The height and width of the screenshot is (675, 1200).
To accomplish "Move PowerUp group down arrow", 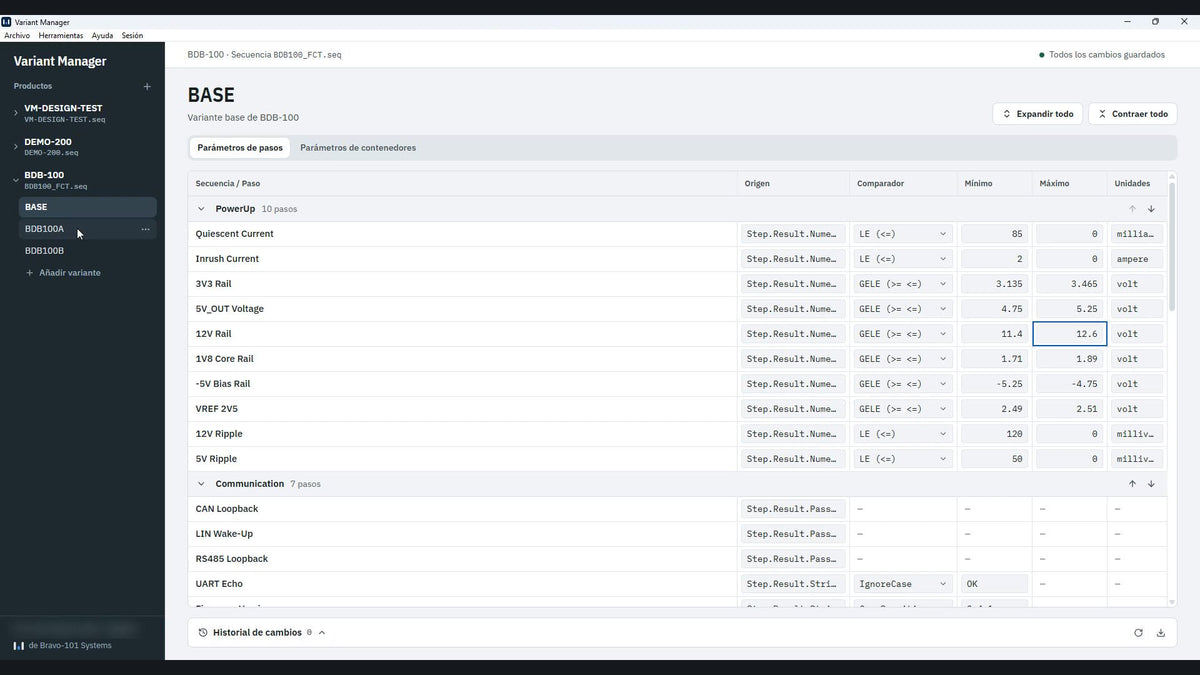I will click(1151, 209).
